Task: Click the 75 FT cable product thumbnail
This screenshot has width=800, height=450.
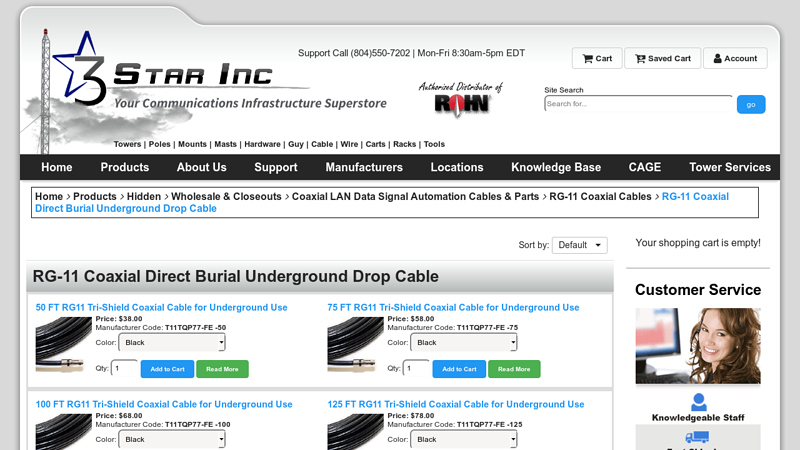Action: pos(357,344)
